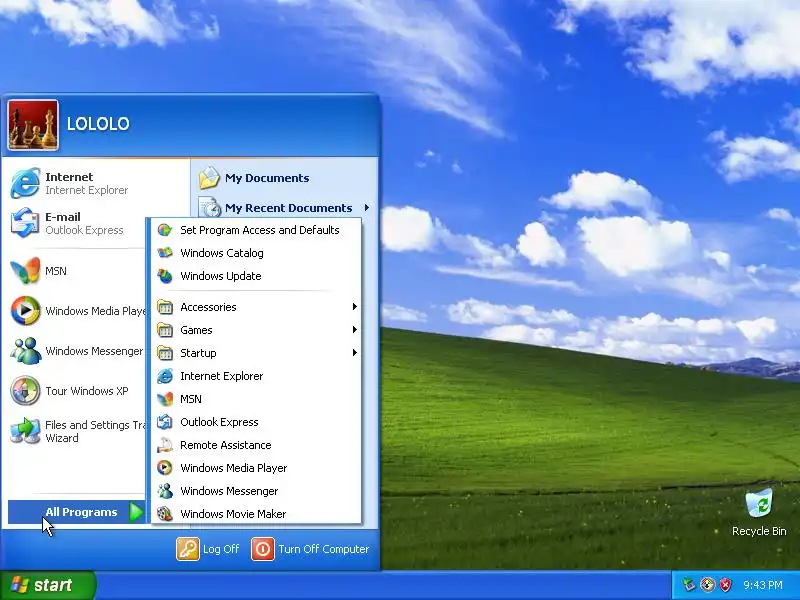Viewport: 800px width, 600px height.
Task: Click the Tour Windows XP label
Action: (87, 391)
